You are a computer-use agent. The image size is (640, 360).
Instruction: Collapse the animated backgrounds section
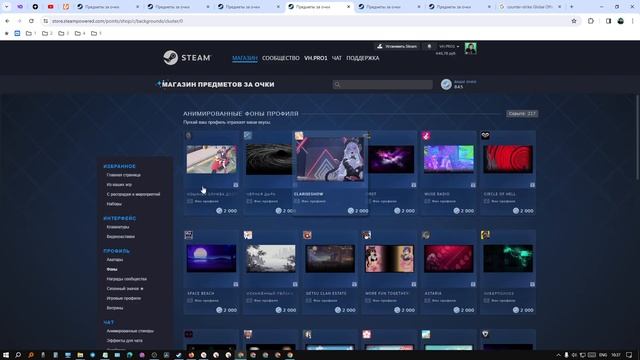(x=522, y=113)
